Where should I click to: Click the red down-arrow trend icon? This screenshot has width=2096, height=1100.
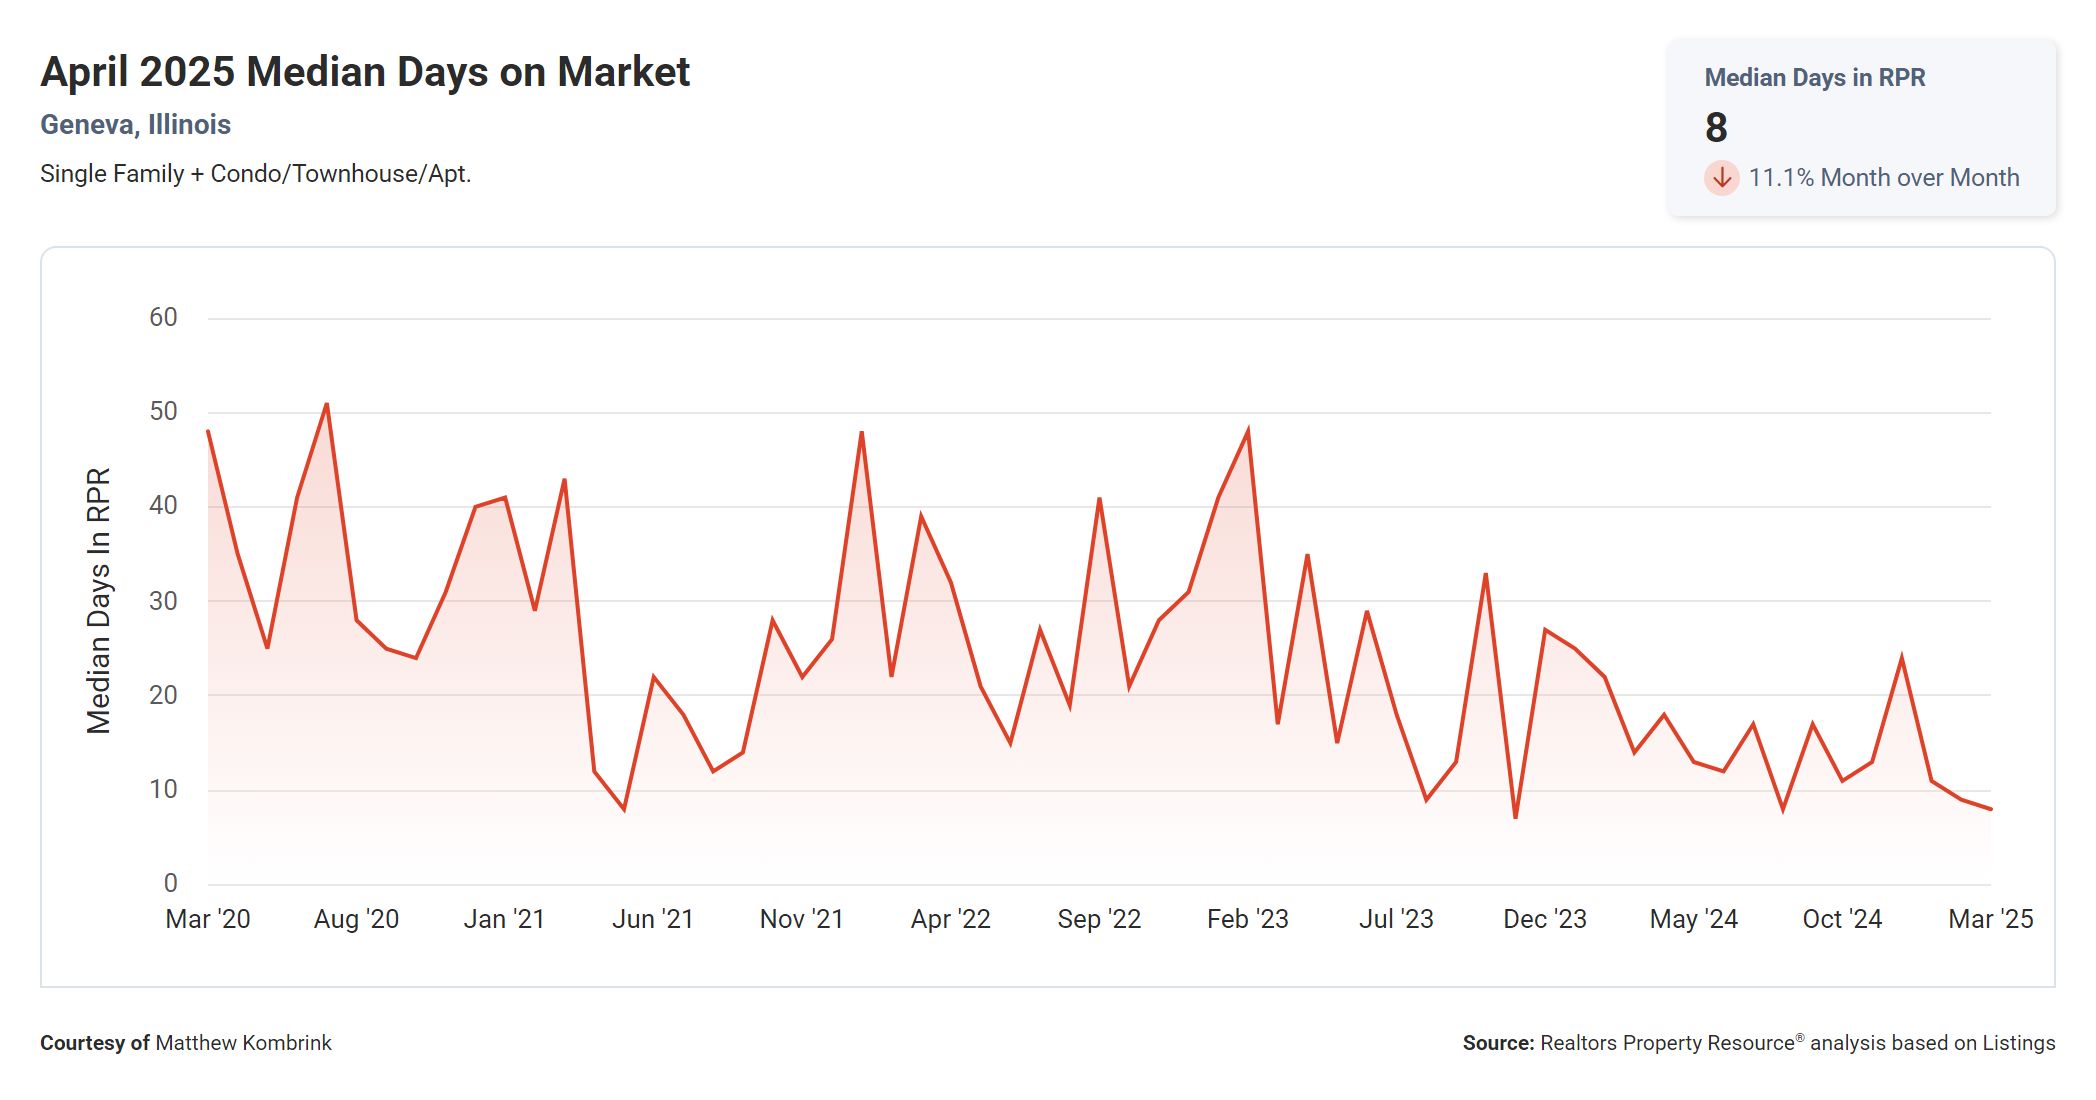1721,178
